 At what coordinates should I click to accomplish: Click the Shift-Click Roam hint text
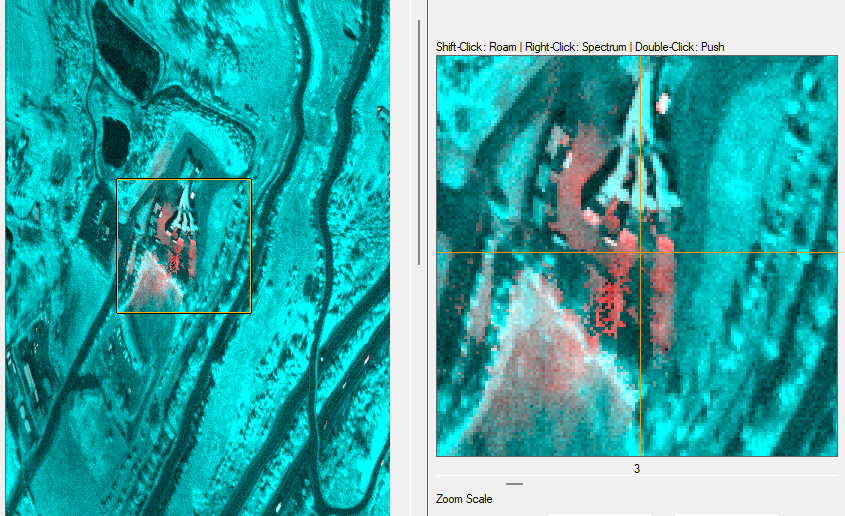475,47
